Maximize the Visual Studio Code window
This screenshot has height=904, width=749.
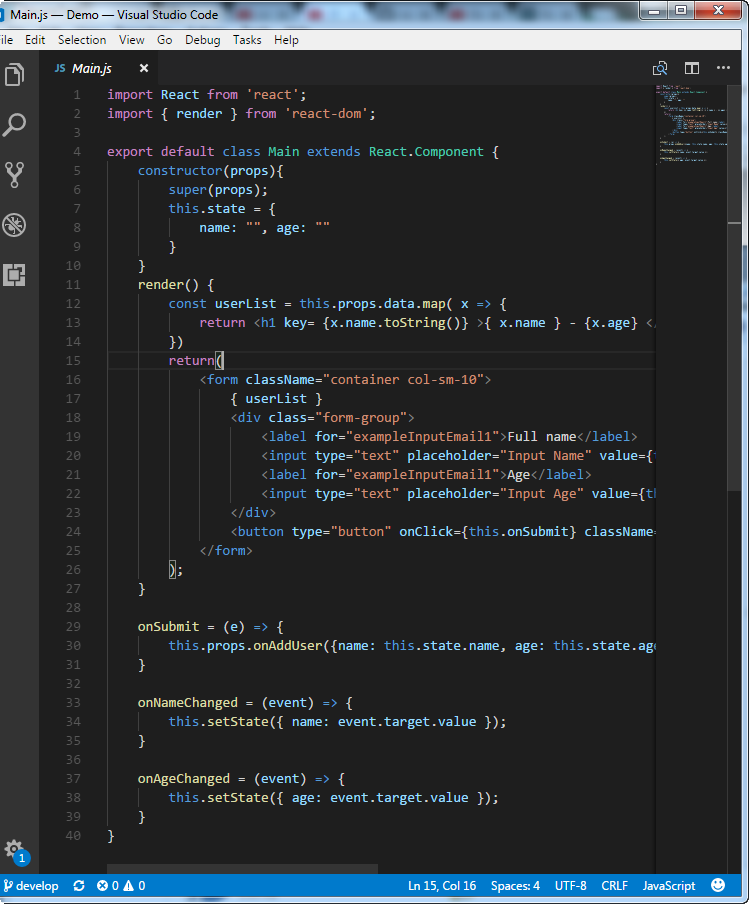coord(681,10)
